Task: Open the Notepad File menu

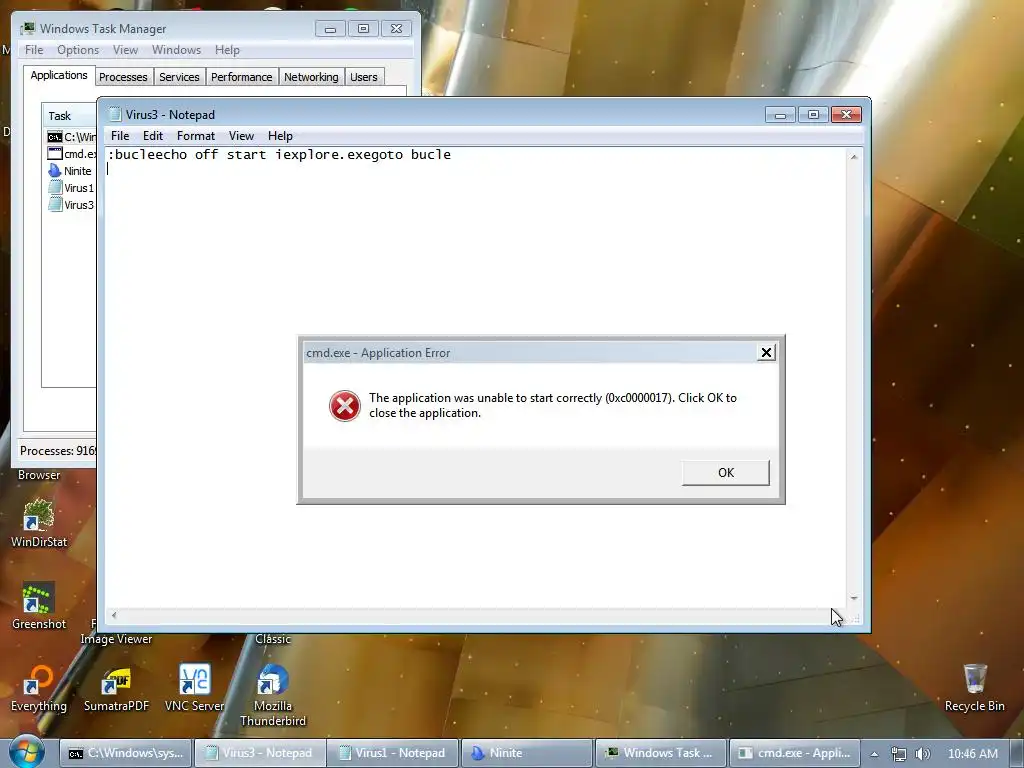Action: pyautogui.click(x=120, y=136)
